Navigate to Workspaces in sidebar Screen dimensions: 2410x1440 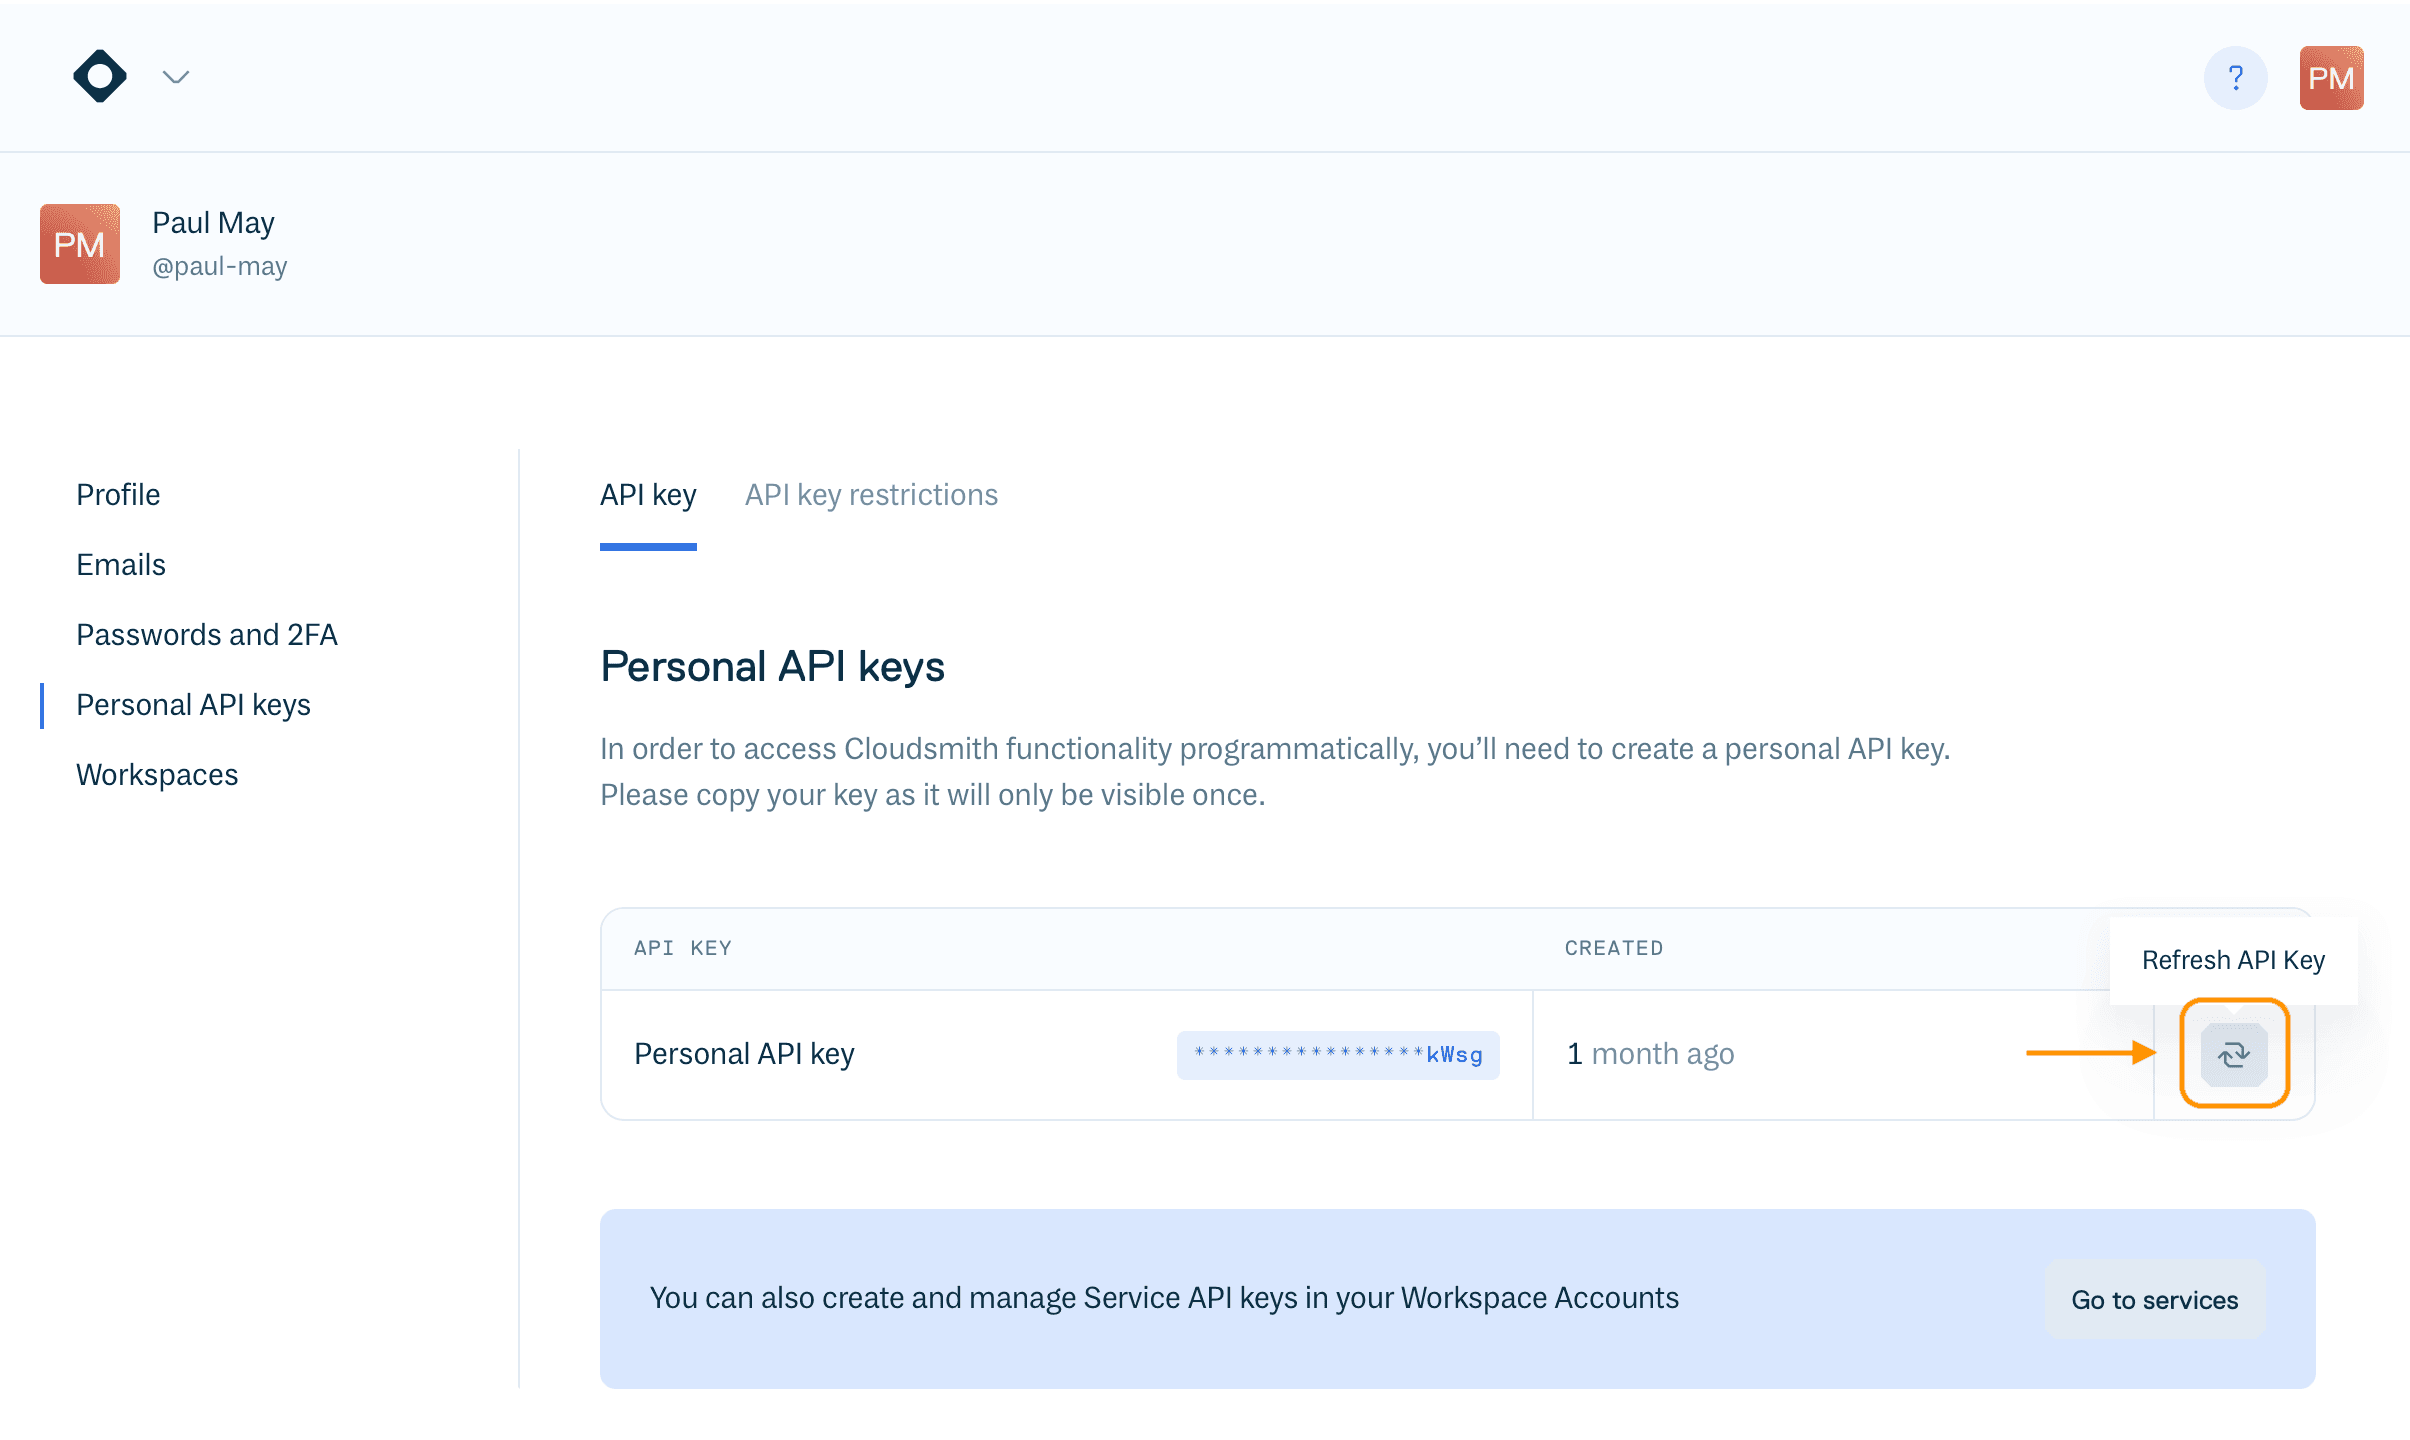click(157, 775)
